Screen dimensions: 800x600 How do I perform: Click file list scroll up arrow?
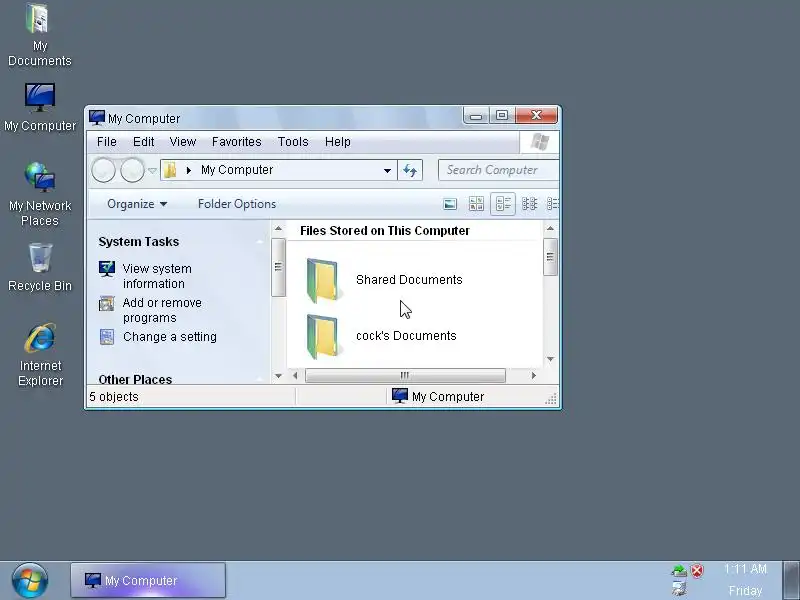coord(550,228)
